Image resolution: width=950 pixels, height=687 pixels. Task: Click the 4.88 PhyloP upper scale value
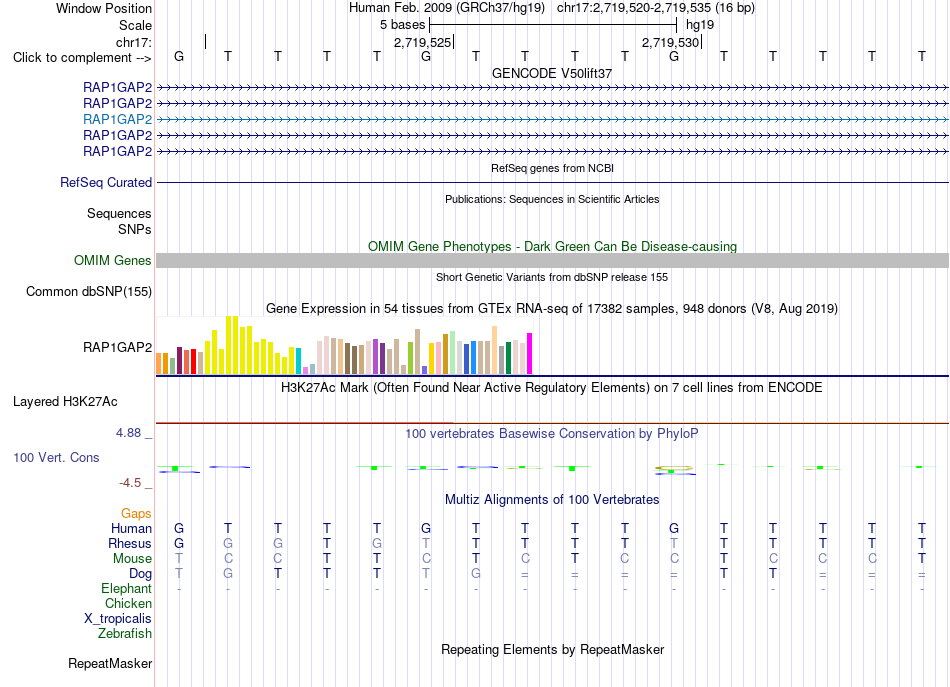(x=128, y=433)
